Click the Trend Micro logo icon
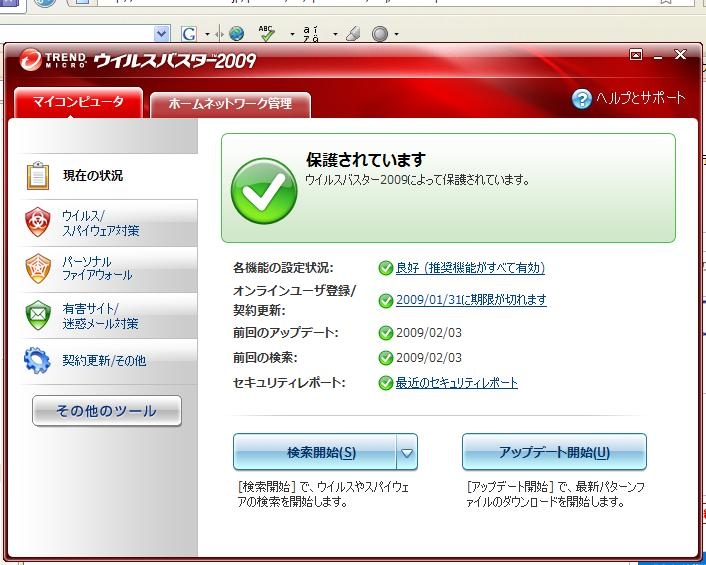Viewport: 706px width, 565px height. pyautogui.click(x=30, y=59)
